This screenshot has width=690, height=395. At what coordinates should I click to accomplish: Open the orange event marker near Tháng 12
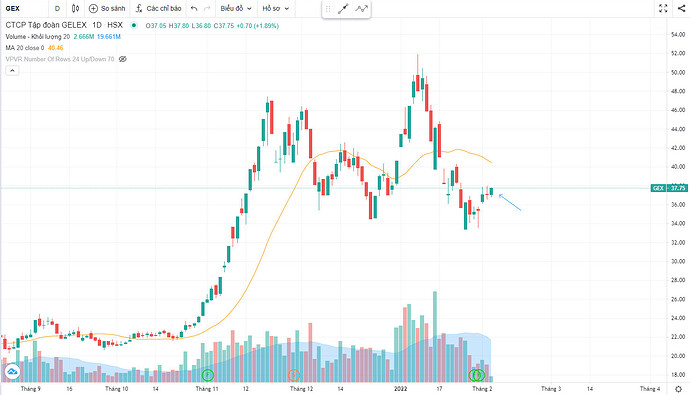tap(294, 375)
